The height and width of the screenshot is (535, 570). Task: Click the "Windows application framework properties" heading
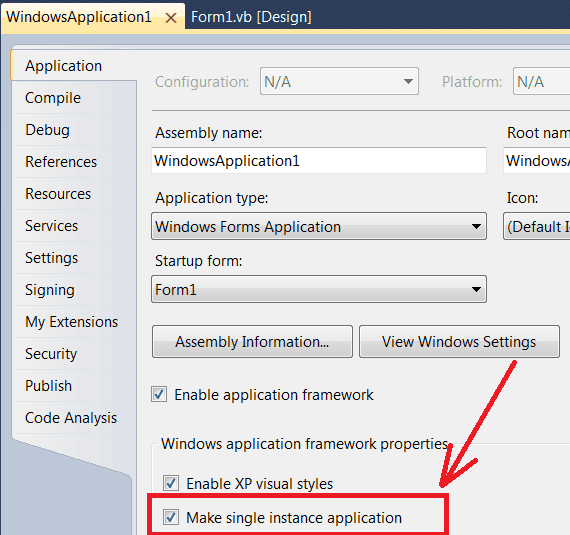tap(305, 444)
